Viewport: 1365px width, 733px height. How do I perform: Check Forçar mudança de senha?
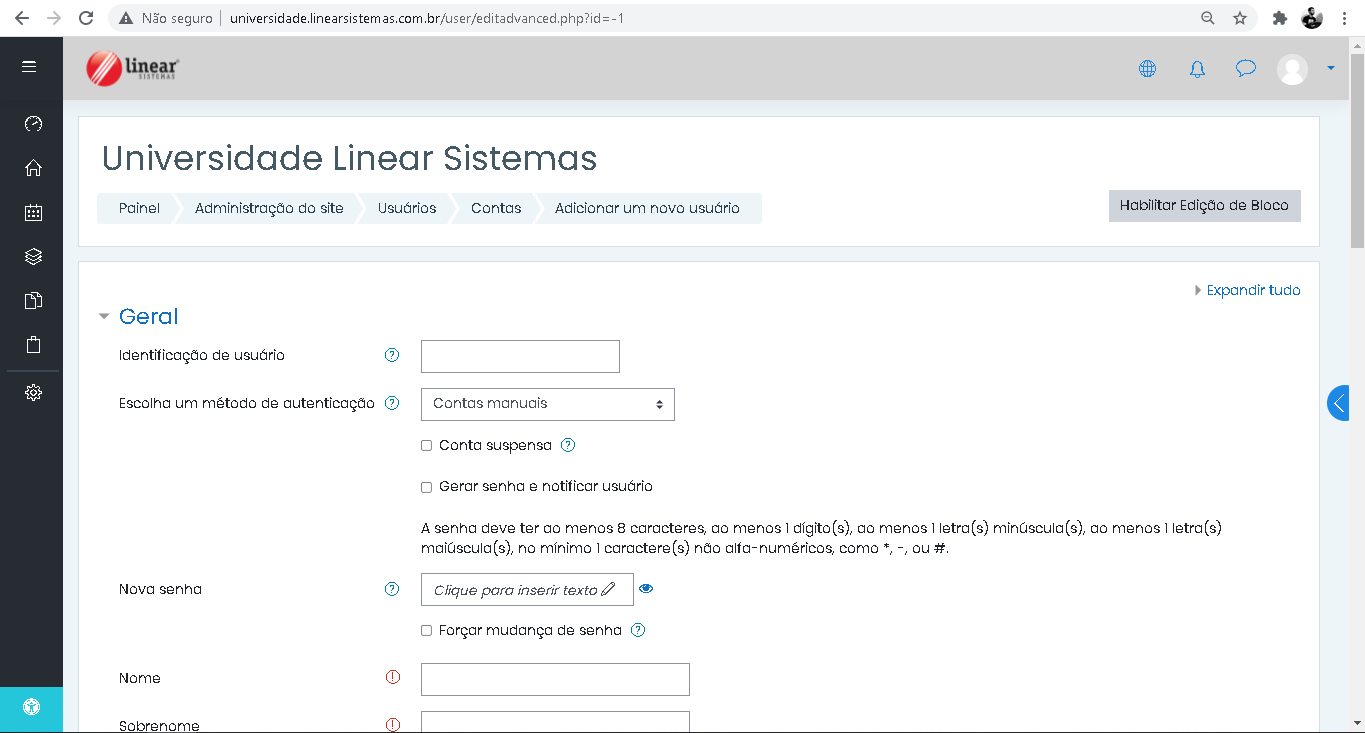point(426,631)
